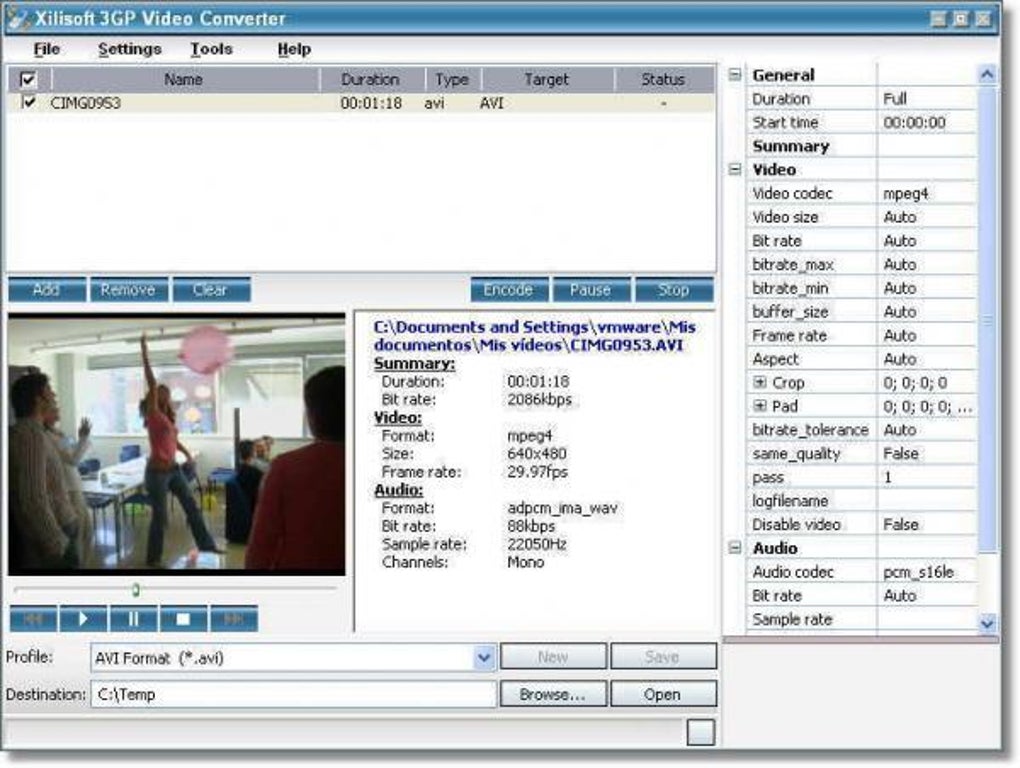This screenshot has width=1020, height=768.
Task: Click the file path text in info panel
Action: [534, 336]
